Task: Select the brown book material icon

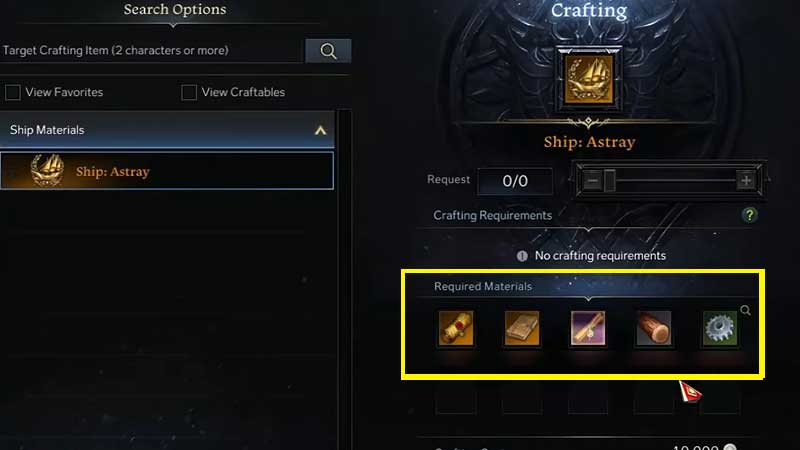Action: click(x=522, y=328)
